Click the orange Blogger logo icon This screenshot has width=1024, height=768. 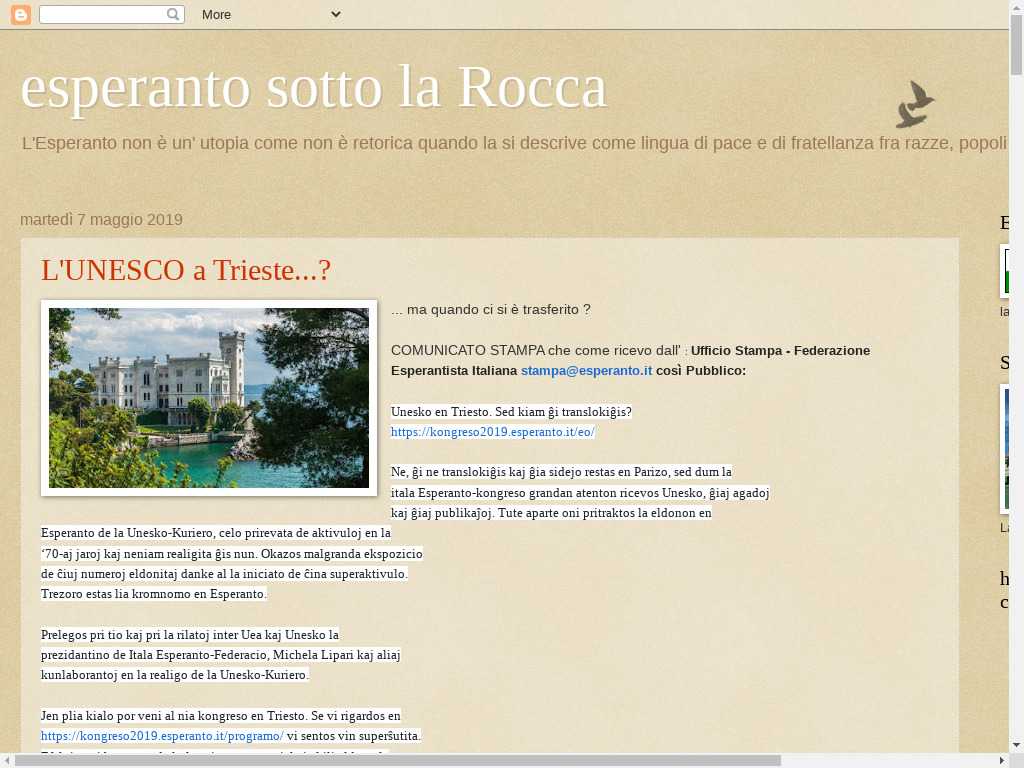point(21,14)
